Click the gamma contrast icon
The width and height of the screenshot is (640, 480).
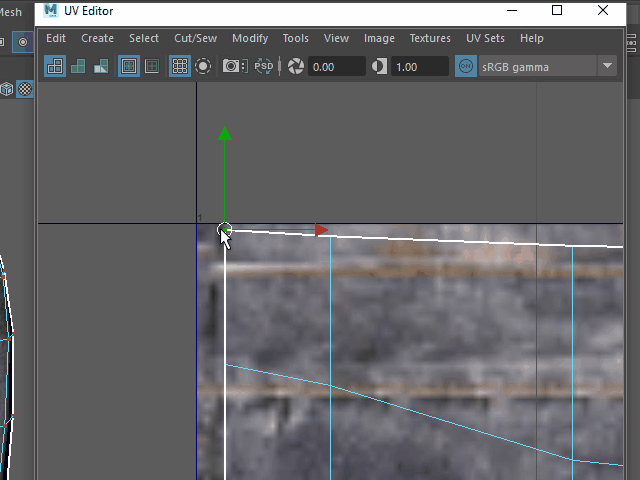click(x=379, y=67)
